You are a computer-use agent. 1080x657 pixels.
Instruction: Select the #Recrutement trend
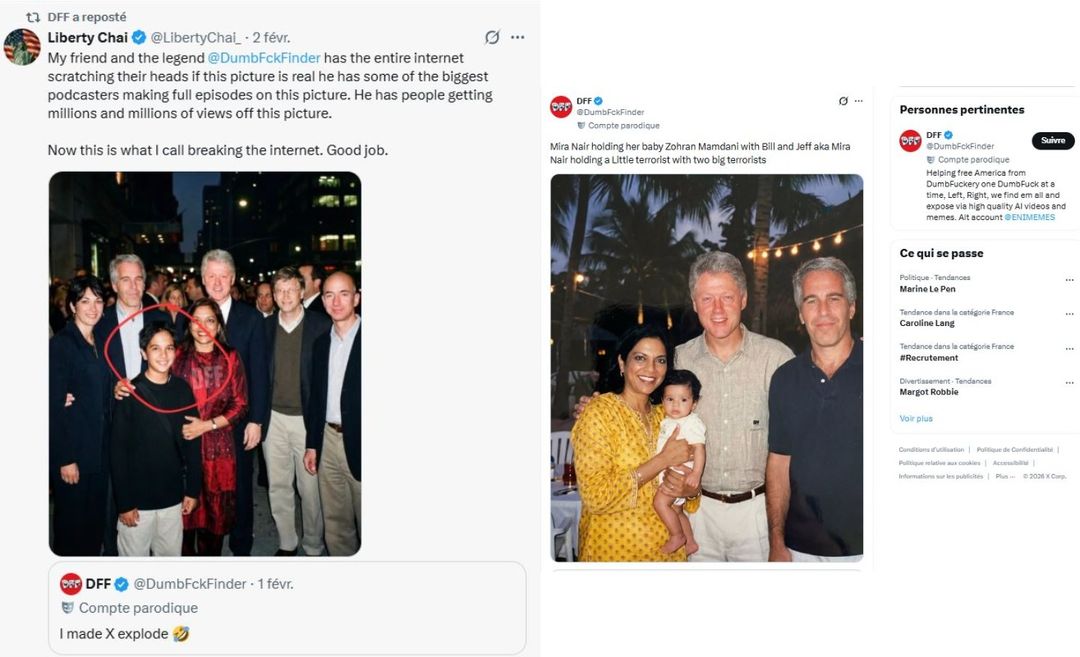pyautogui.click(x=929, y=357)
